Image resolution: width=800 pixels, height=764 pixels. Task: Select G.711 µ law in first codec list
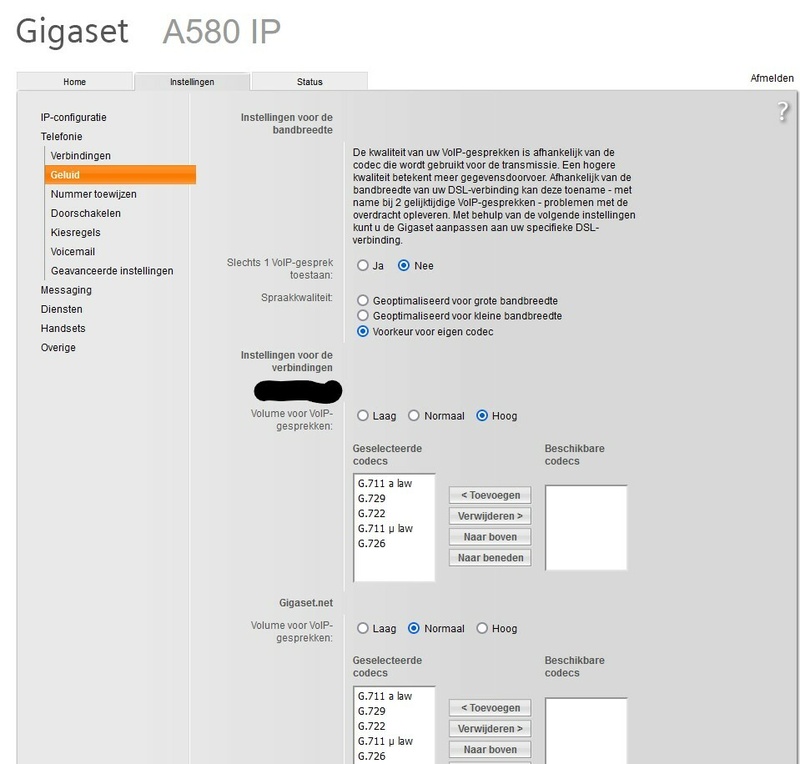[385, 529]
